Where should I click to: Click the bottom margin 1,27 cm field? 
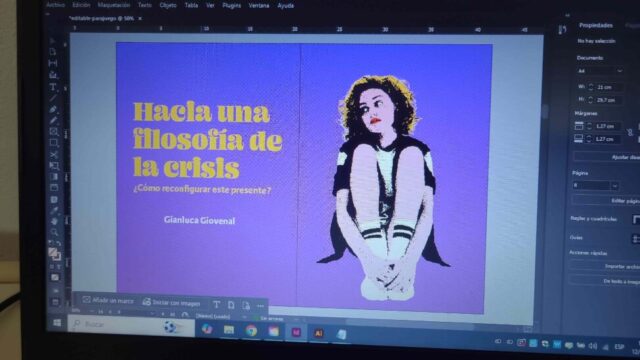coord(608,139)
